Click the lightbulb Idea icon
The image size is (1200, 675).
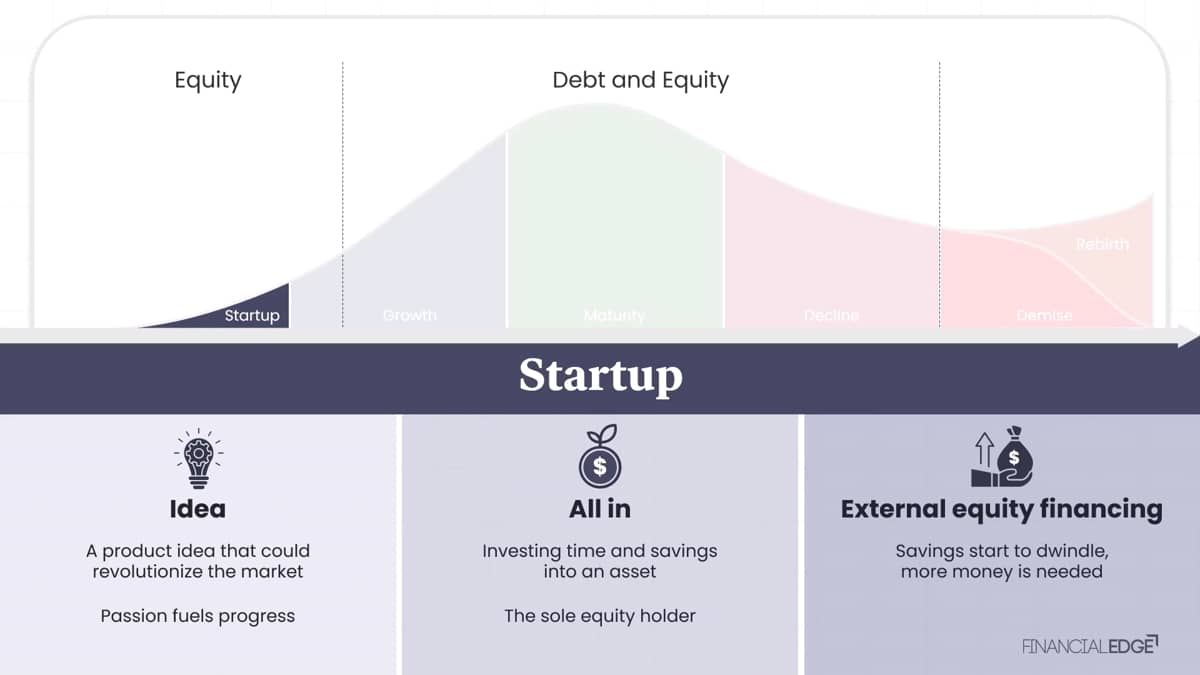pyautogui.click(x=198, y=459)
